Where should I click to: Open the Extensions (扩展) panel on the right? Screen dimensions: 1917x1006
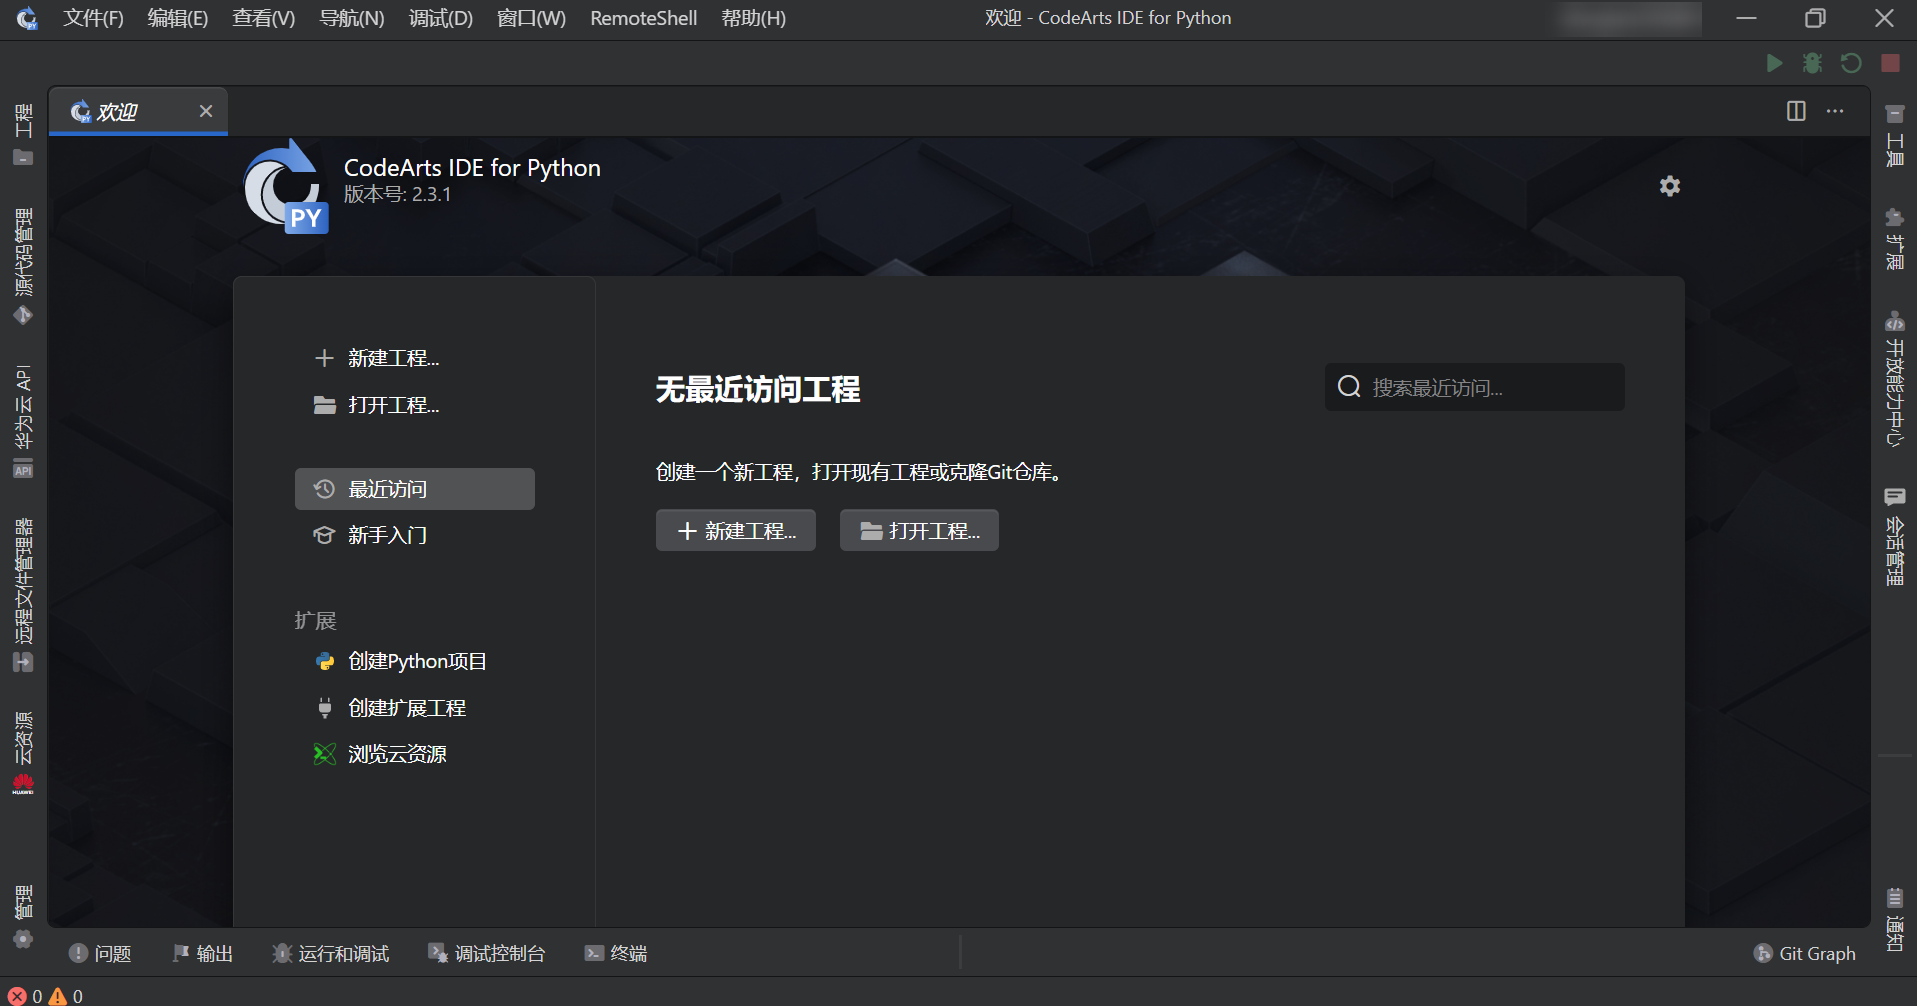point(1894,240)
